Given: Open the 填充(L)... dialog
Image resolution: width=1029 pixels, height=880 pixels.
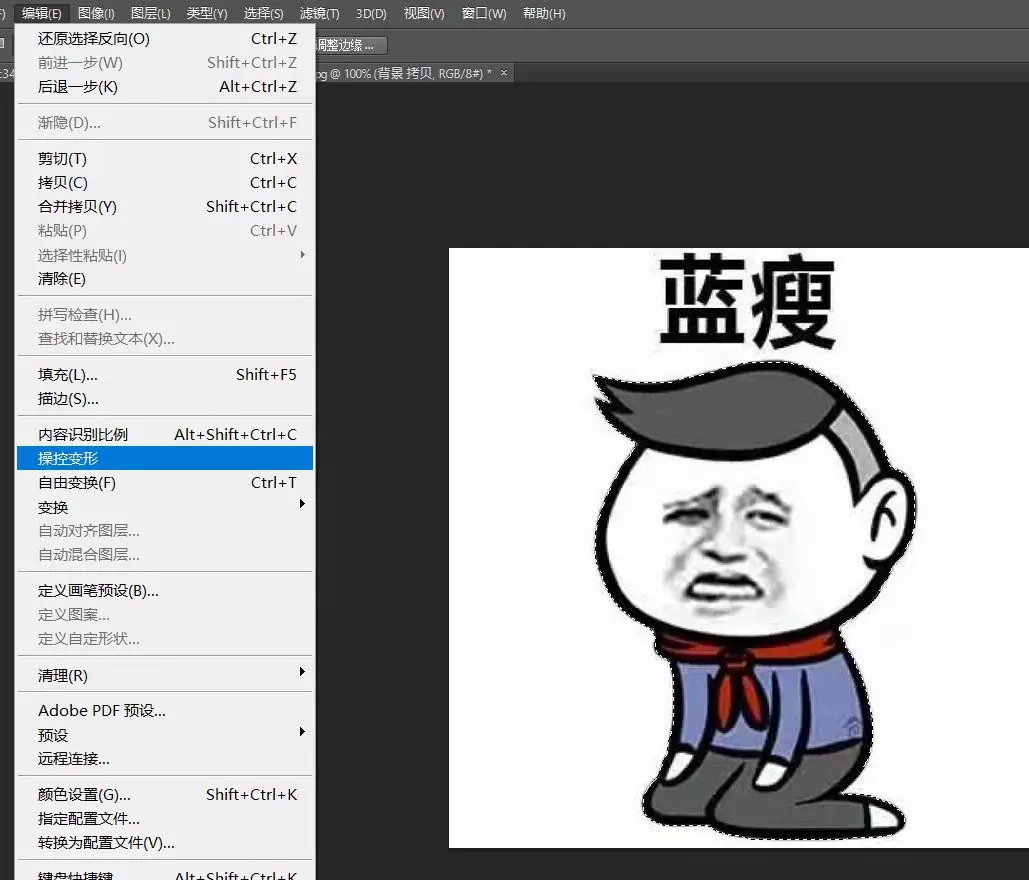Looking at the screenshot, I should (x=165, y=375).
